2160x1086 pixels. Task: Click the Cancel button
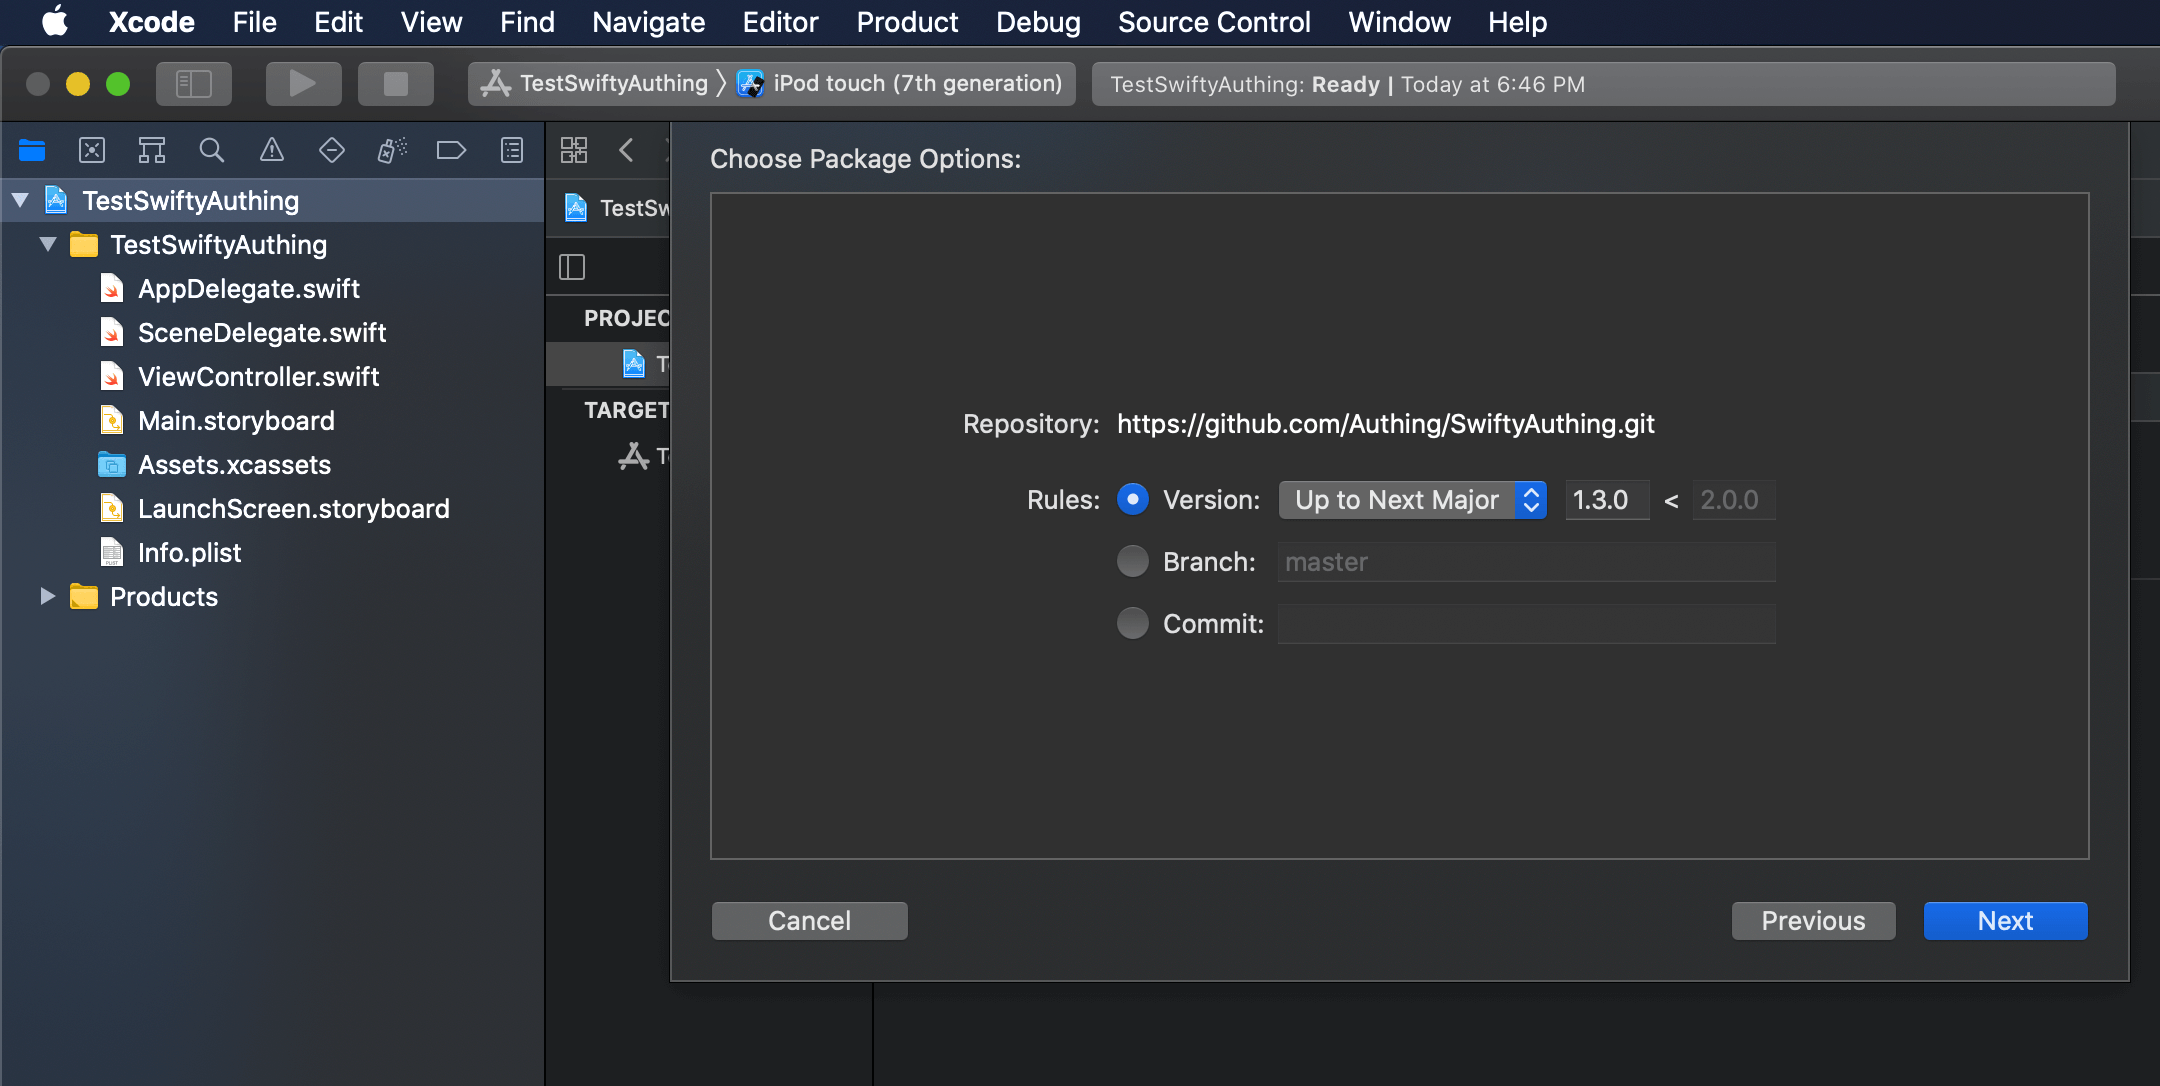tap(809, 921)
